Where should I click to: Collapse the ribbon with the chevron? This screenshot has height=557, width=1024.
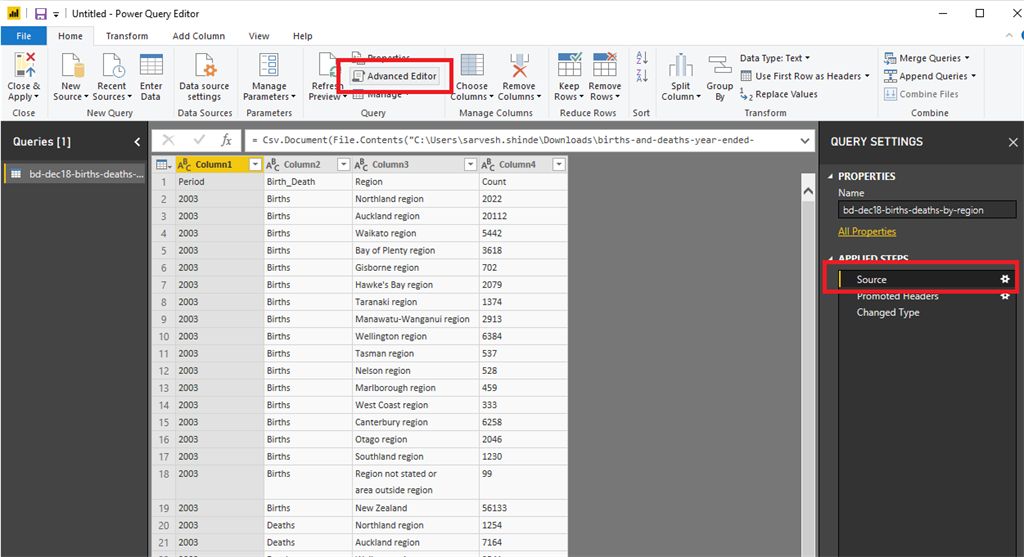pos(1009,36)
